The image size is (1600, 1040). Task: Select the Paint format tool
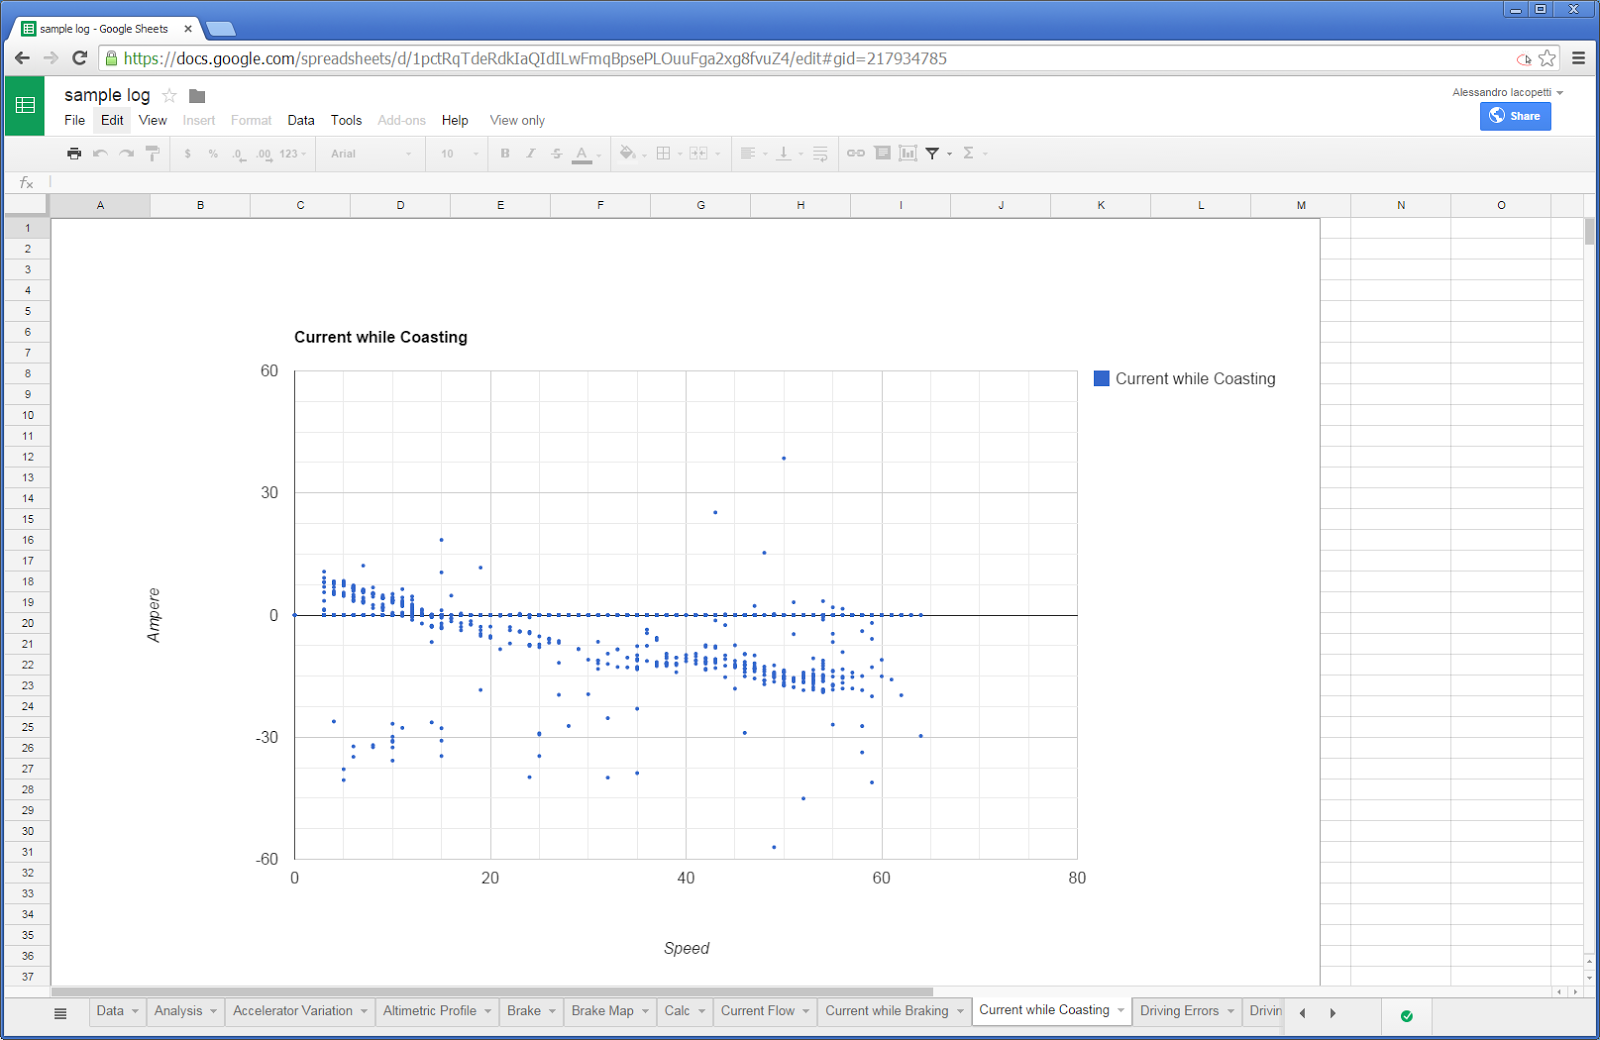pos(151,153)
